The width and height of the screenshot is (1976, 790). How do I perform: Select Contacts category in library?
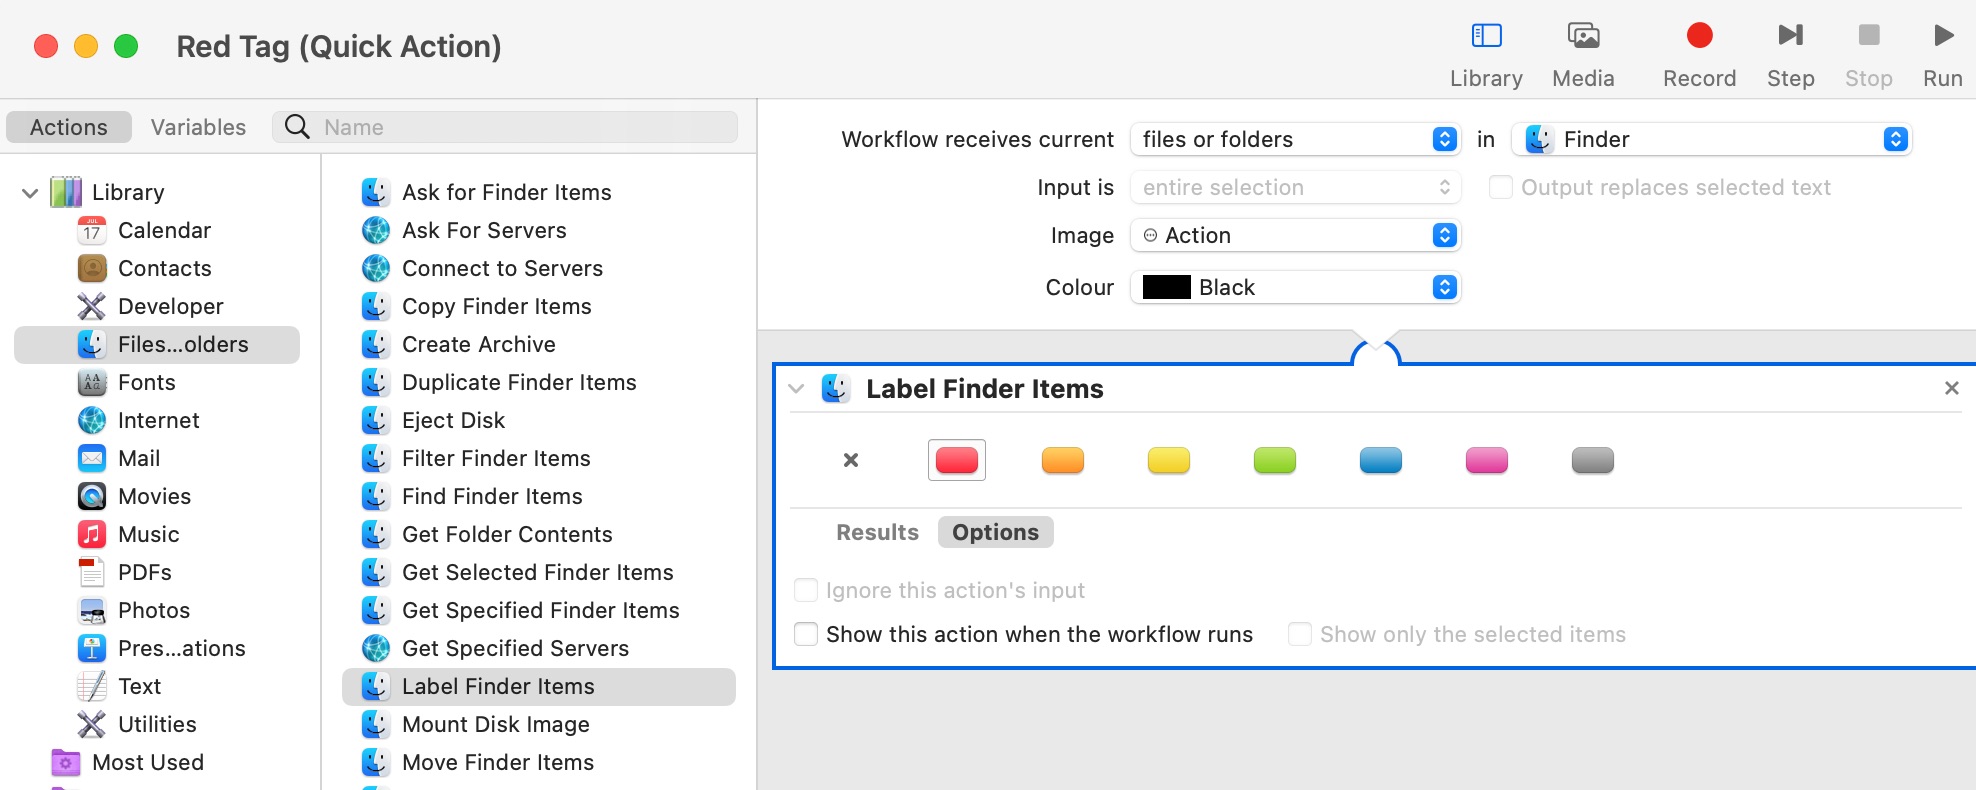pyautogui.click(x=164, y=268)
